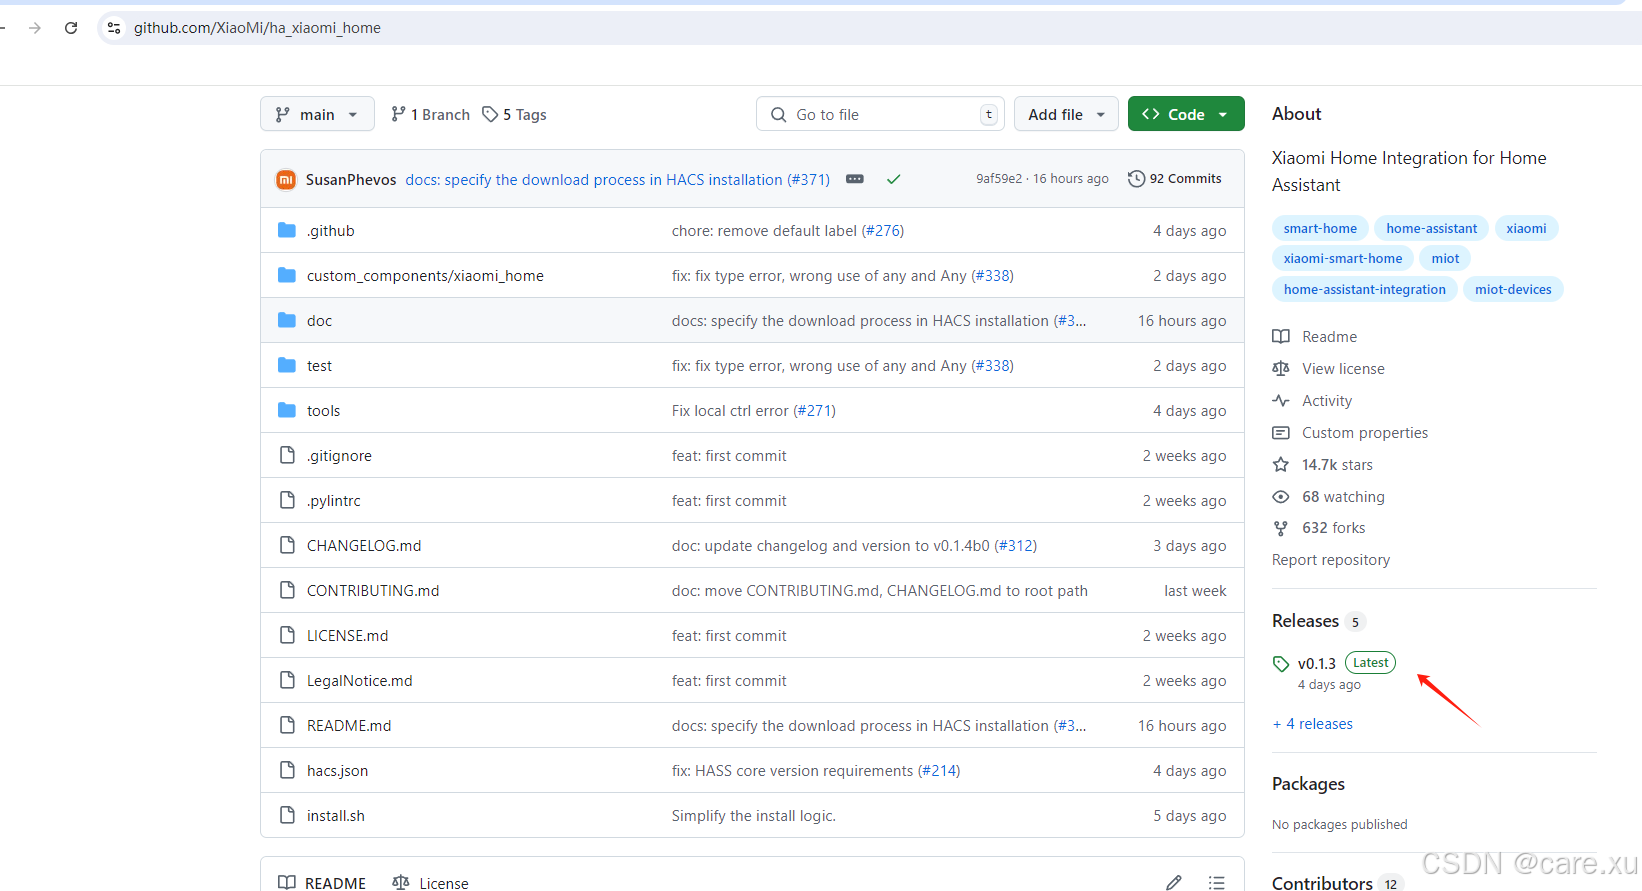Click the github.com address bar URL
The width and height of the screenshot is (1642, 891).
coord(257,28)
